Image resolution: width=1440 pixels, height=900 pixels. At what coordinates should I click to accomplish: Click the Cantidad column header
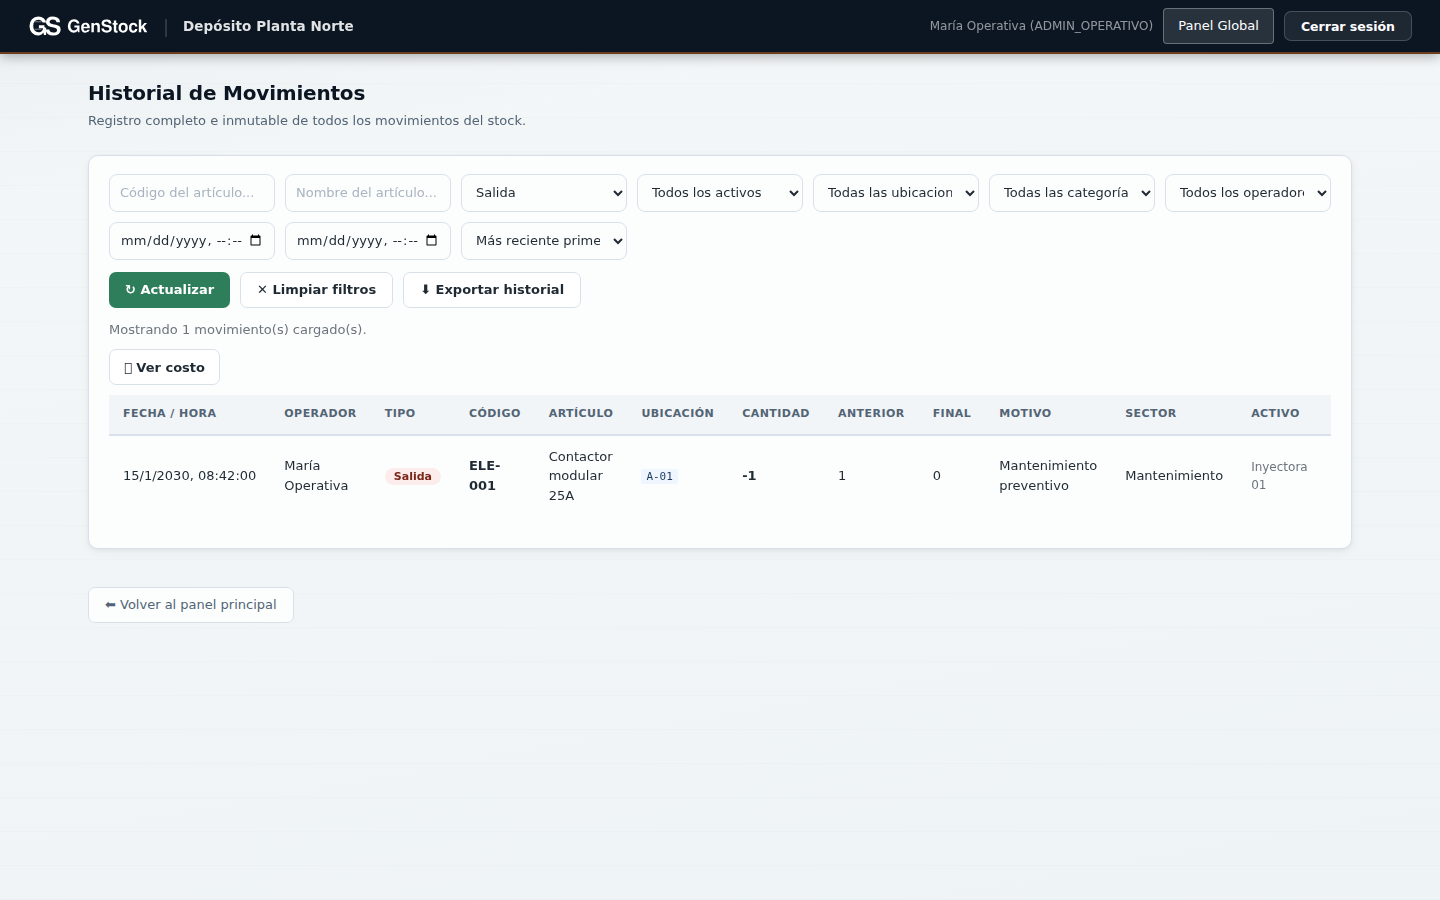(x=776, y=413)
